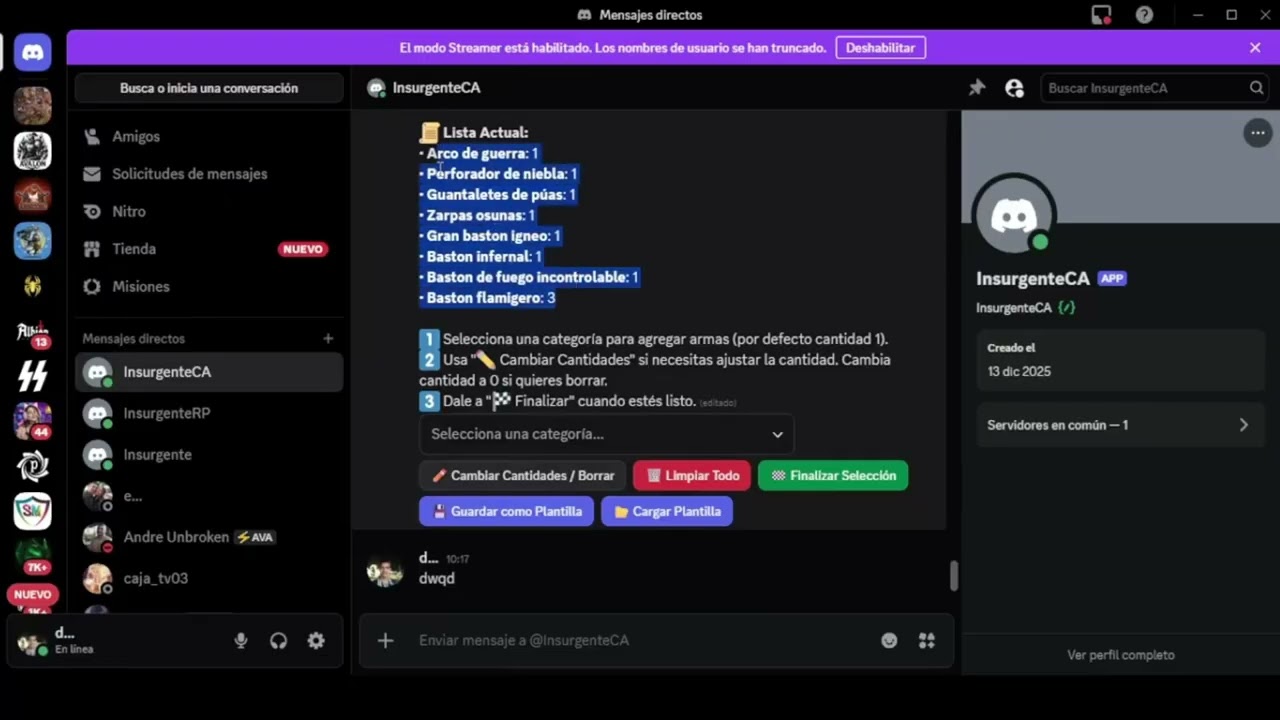The height and width of the screenshot is (720, 1280).
Task: Click InsurgenteCA name in chat header
Action: pyautogui.click(x=436, y=88)
